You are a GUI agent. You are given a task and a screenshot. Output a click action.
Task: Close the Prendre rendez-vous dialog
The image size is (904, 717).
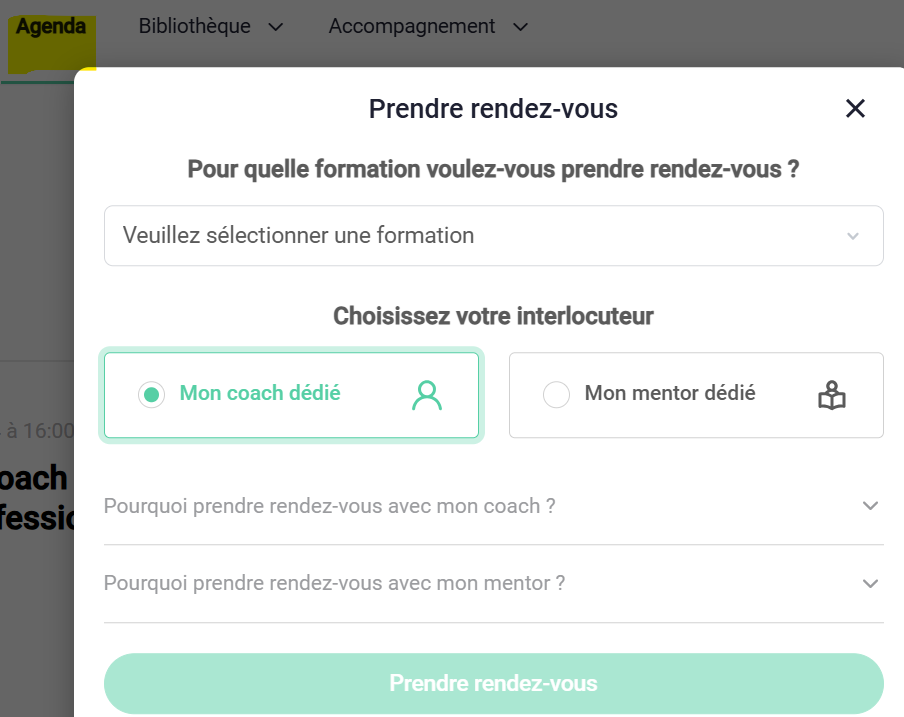855,109
